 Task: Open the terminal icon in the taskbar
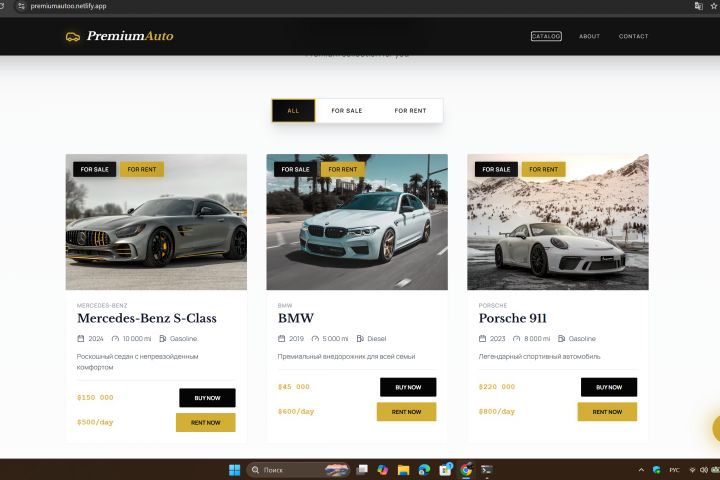(487, 469)
